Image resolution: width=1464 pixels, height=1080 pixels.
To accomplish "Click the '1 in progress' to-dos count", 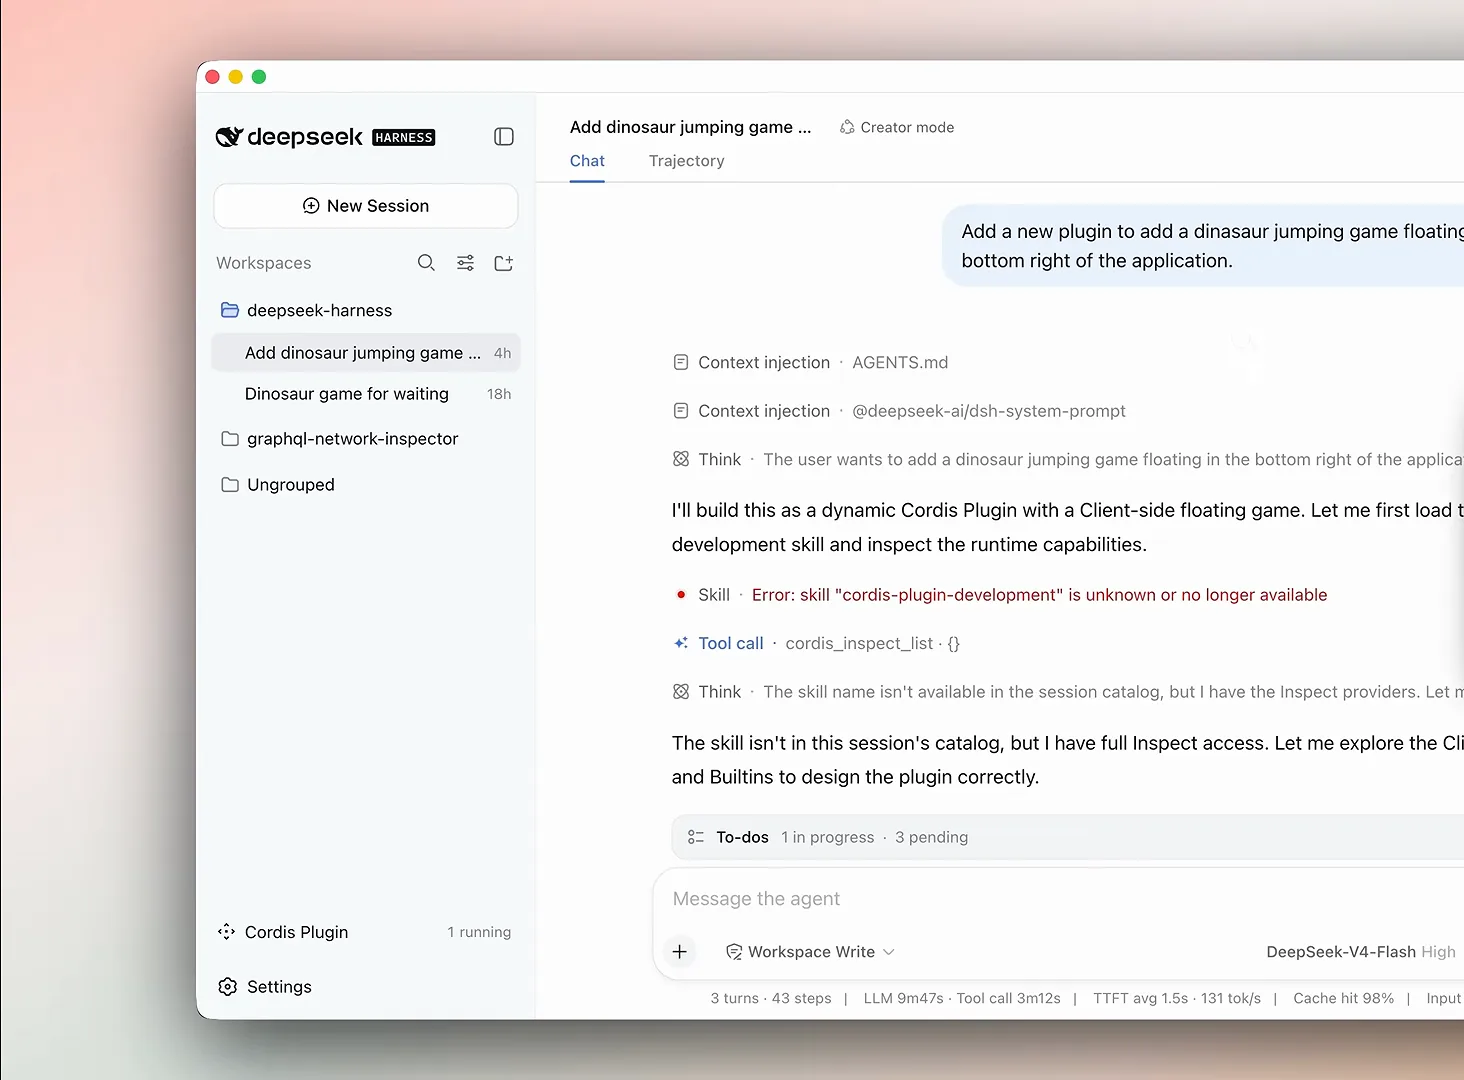I will [828, 837].
